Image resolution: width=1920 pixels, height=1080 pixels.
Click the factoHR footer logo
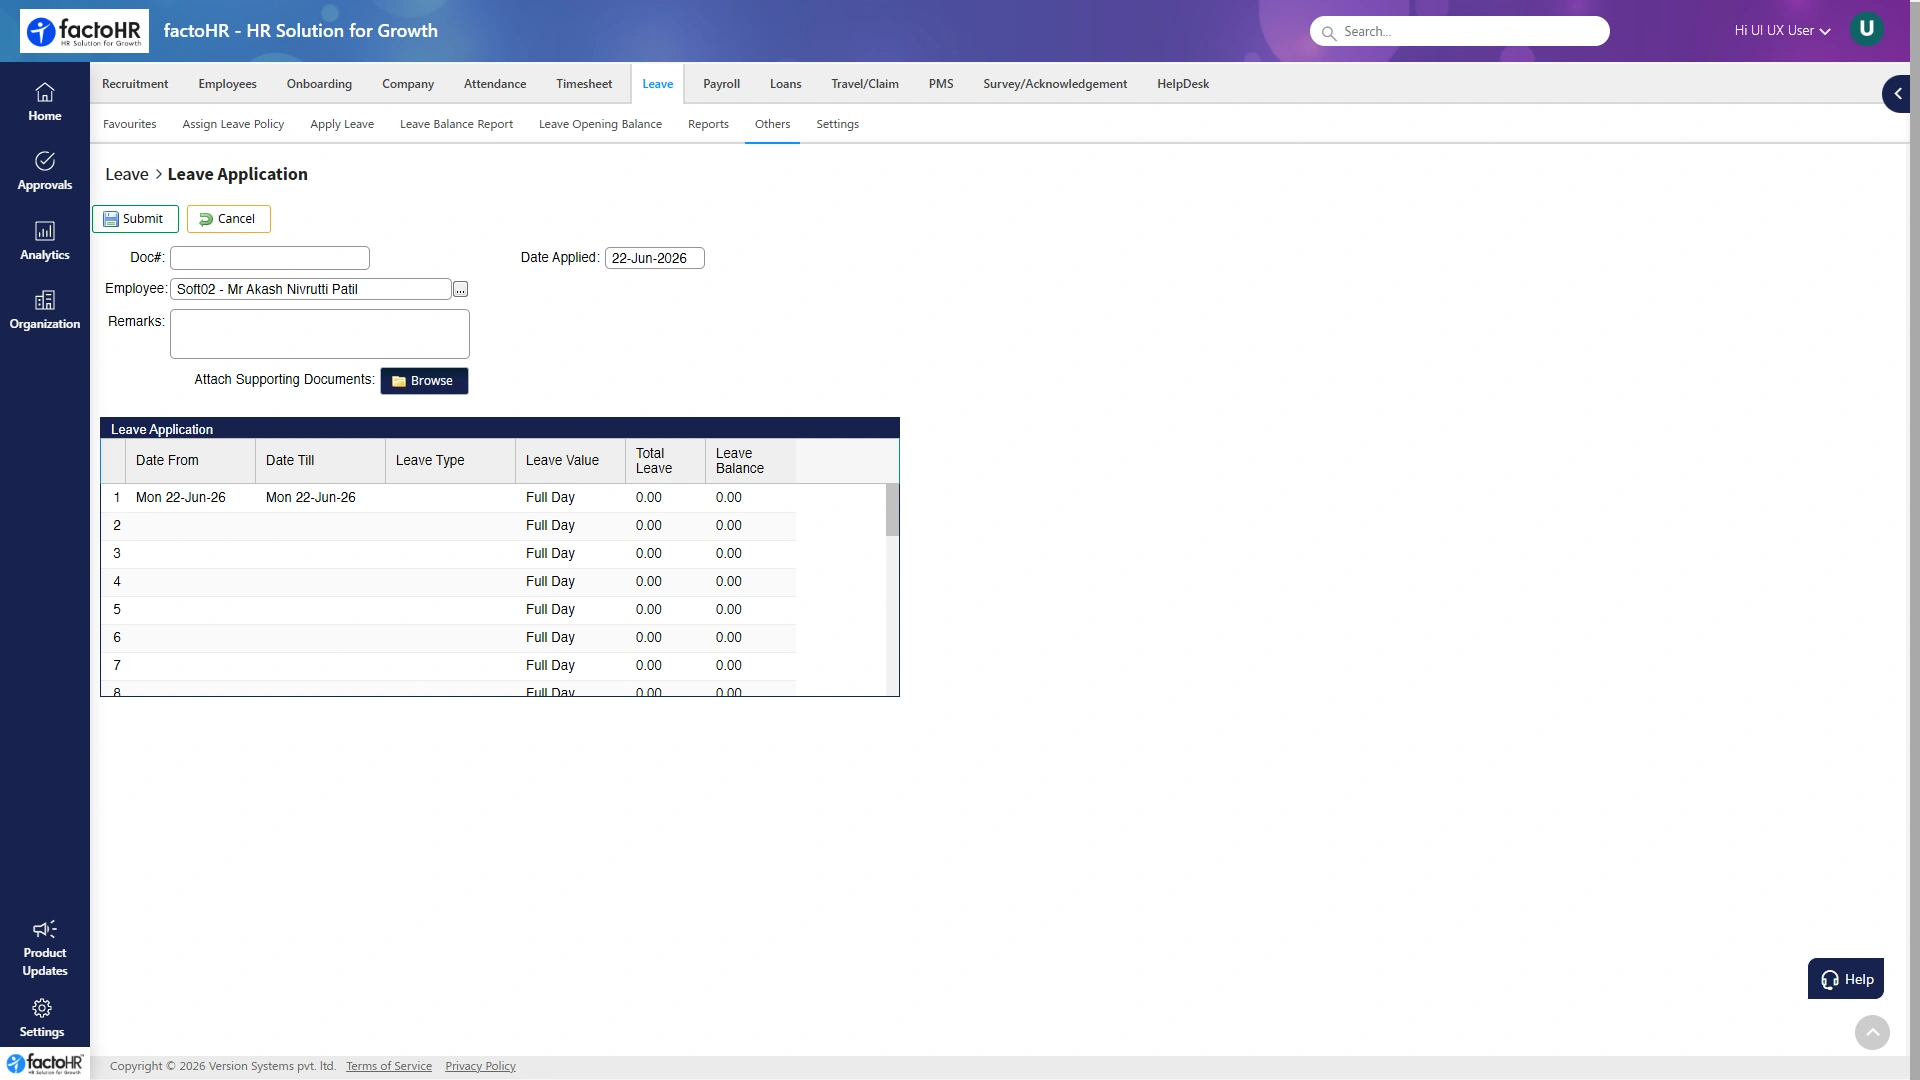coord(45,1064)
